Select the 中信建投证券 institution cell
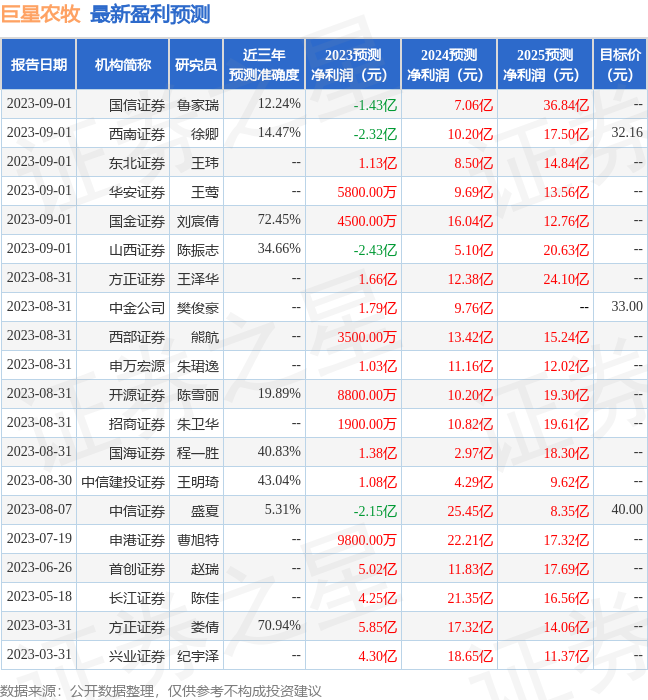The height and width of the screenshot is (700, 648). click(x=123, y=482)
